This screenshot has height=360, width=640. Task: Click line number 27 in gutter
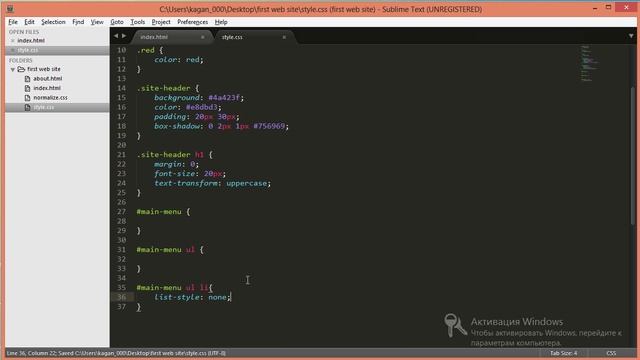pos(122,211)
